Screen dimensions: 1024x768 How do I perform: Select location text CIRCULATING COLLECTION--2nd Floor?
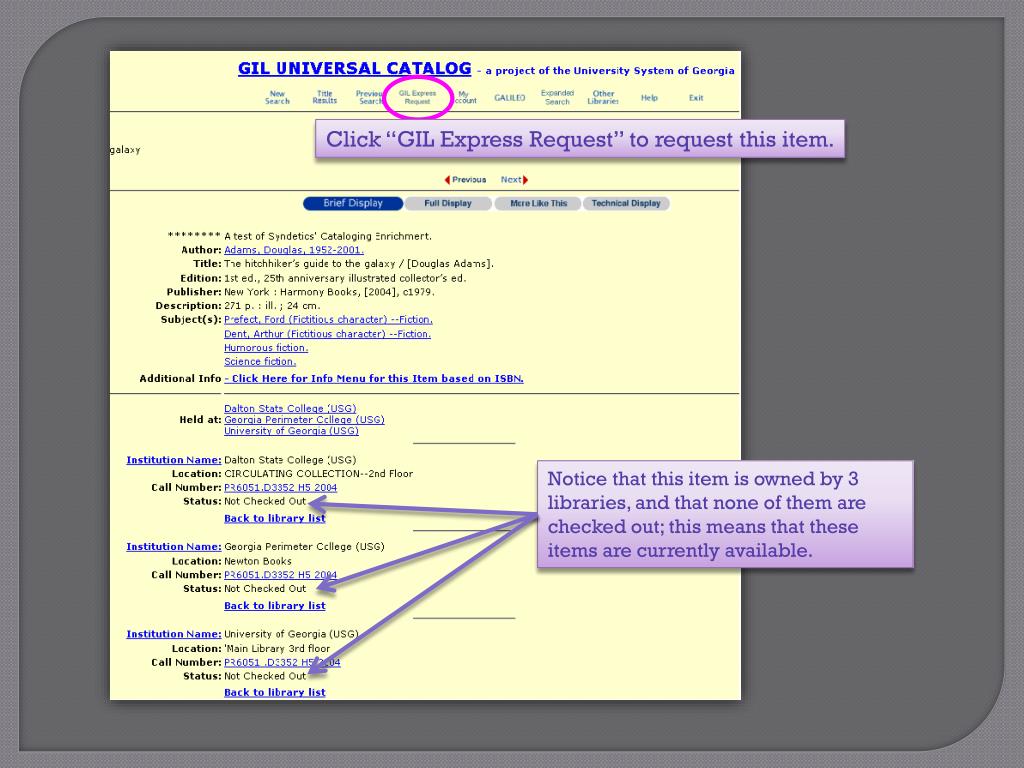point(318,474)
